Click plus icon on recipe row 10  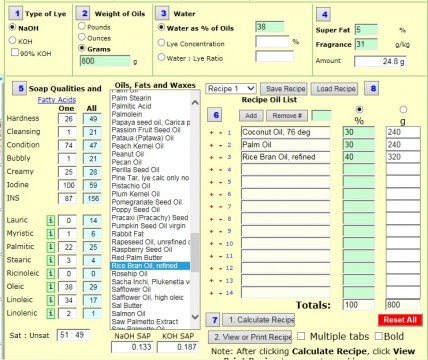(x=211, y=244)
